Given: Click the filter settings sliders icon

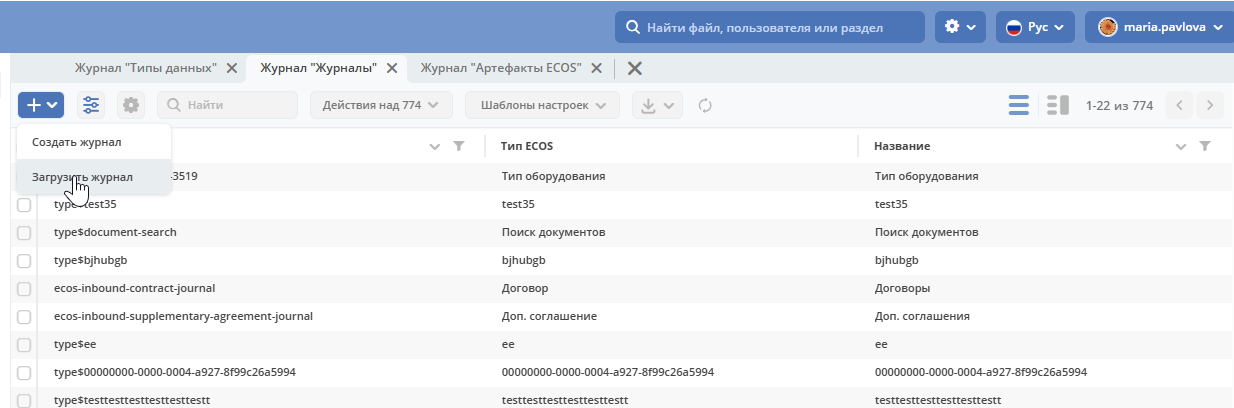Looking at the screenshot, I should click(91, 105).
